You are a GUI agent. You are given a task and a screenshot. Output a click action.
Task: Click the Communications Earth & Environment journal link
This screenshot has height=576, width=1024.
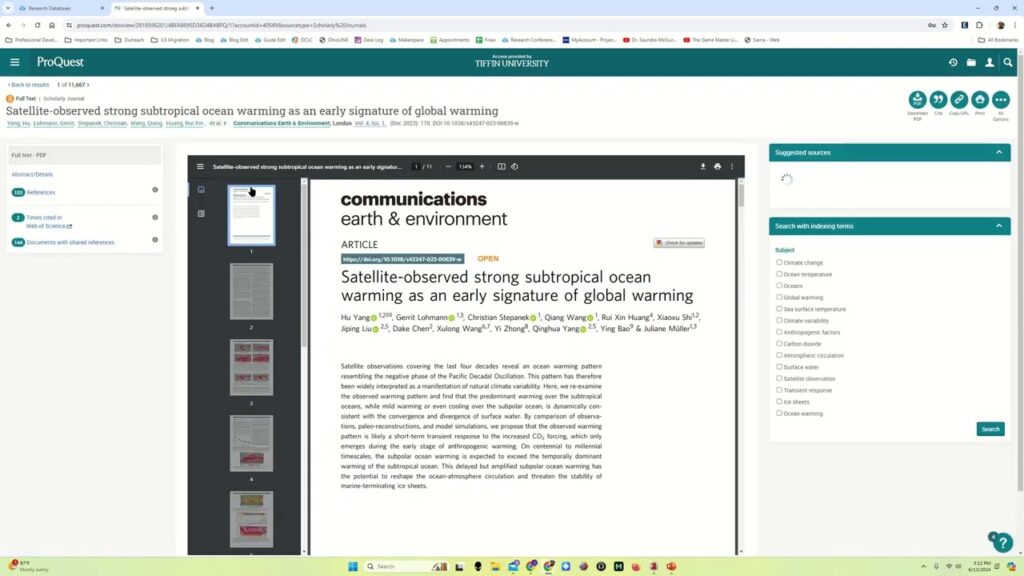coord(281,123)
